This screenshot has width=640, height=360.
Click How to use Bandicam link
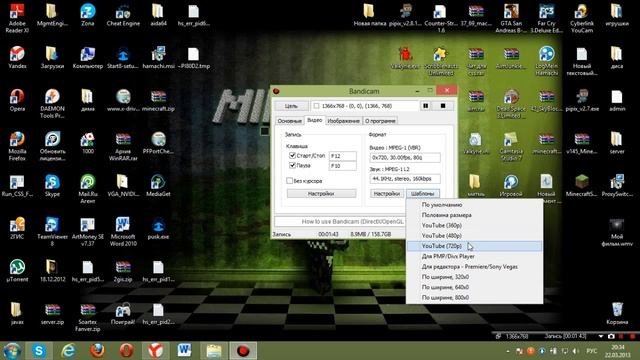click(352, 221)
